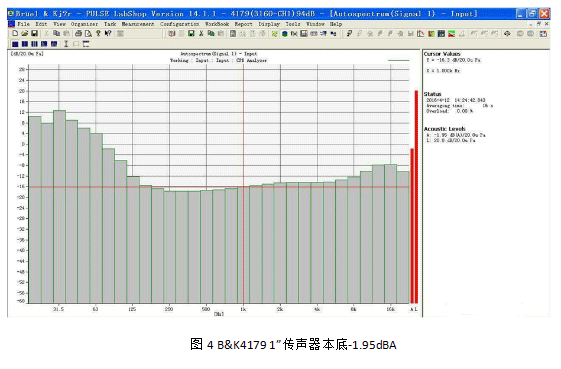This screenshot has height=369, width=561.
Task: Select the I-beam cursor tool icon
Action: tap(66, 44)
